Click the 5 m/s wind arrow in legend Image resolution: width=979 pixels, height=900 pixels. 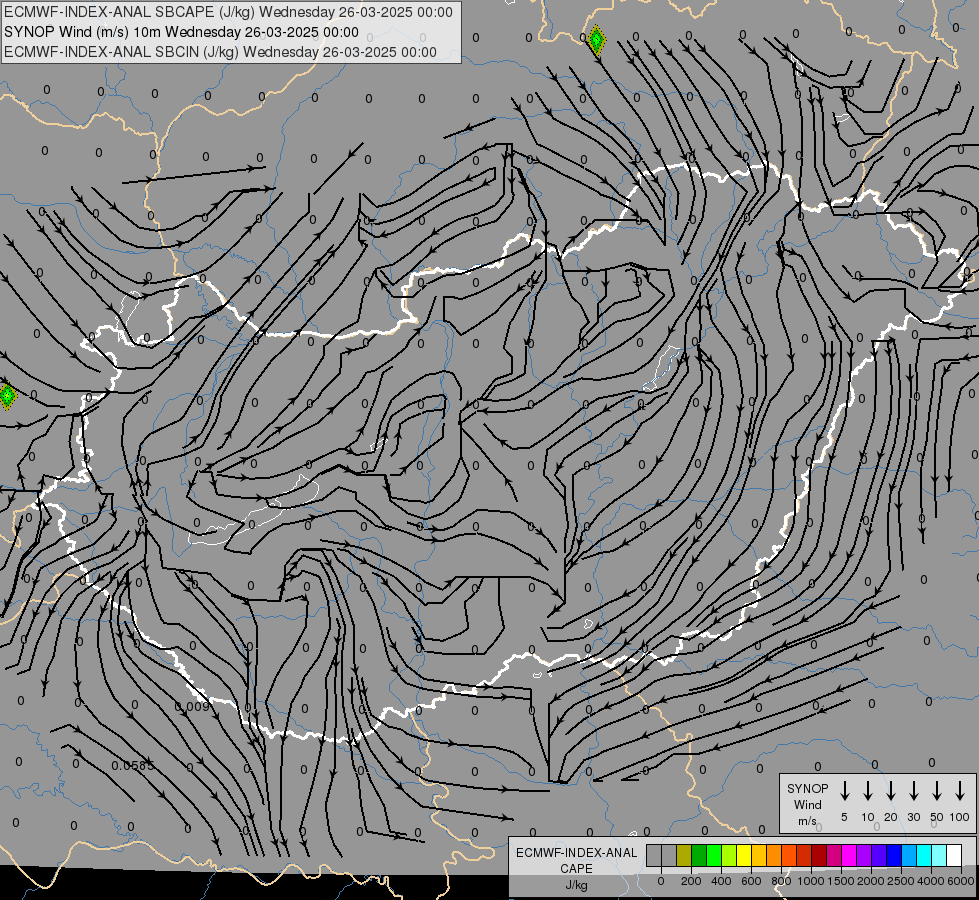click(844, 791)
